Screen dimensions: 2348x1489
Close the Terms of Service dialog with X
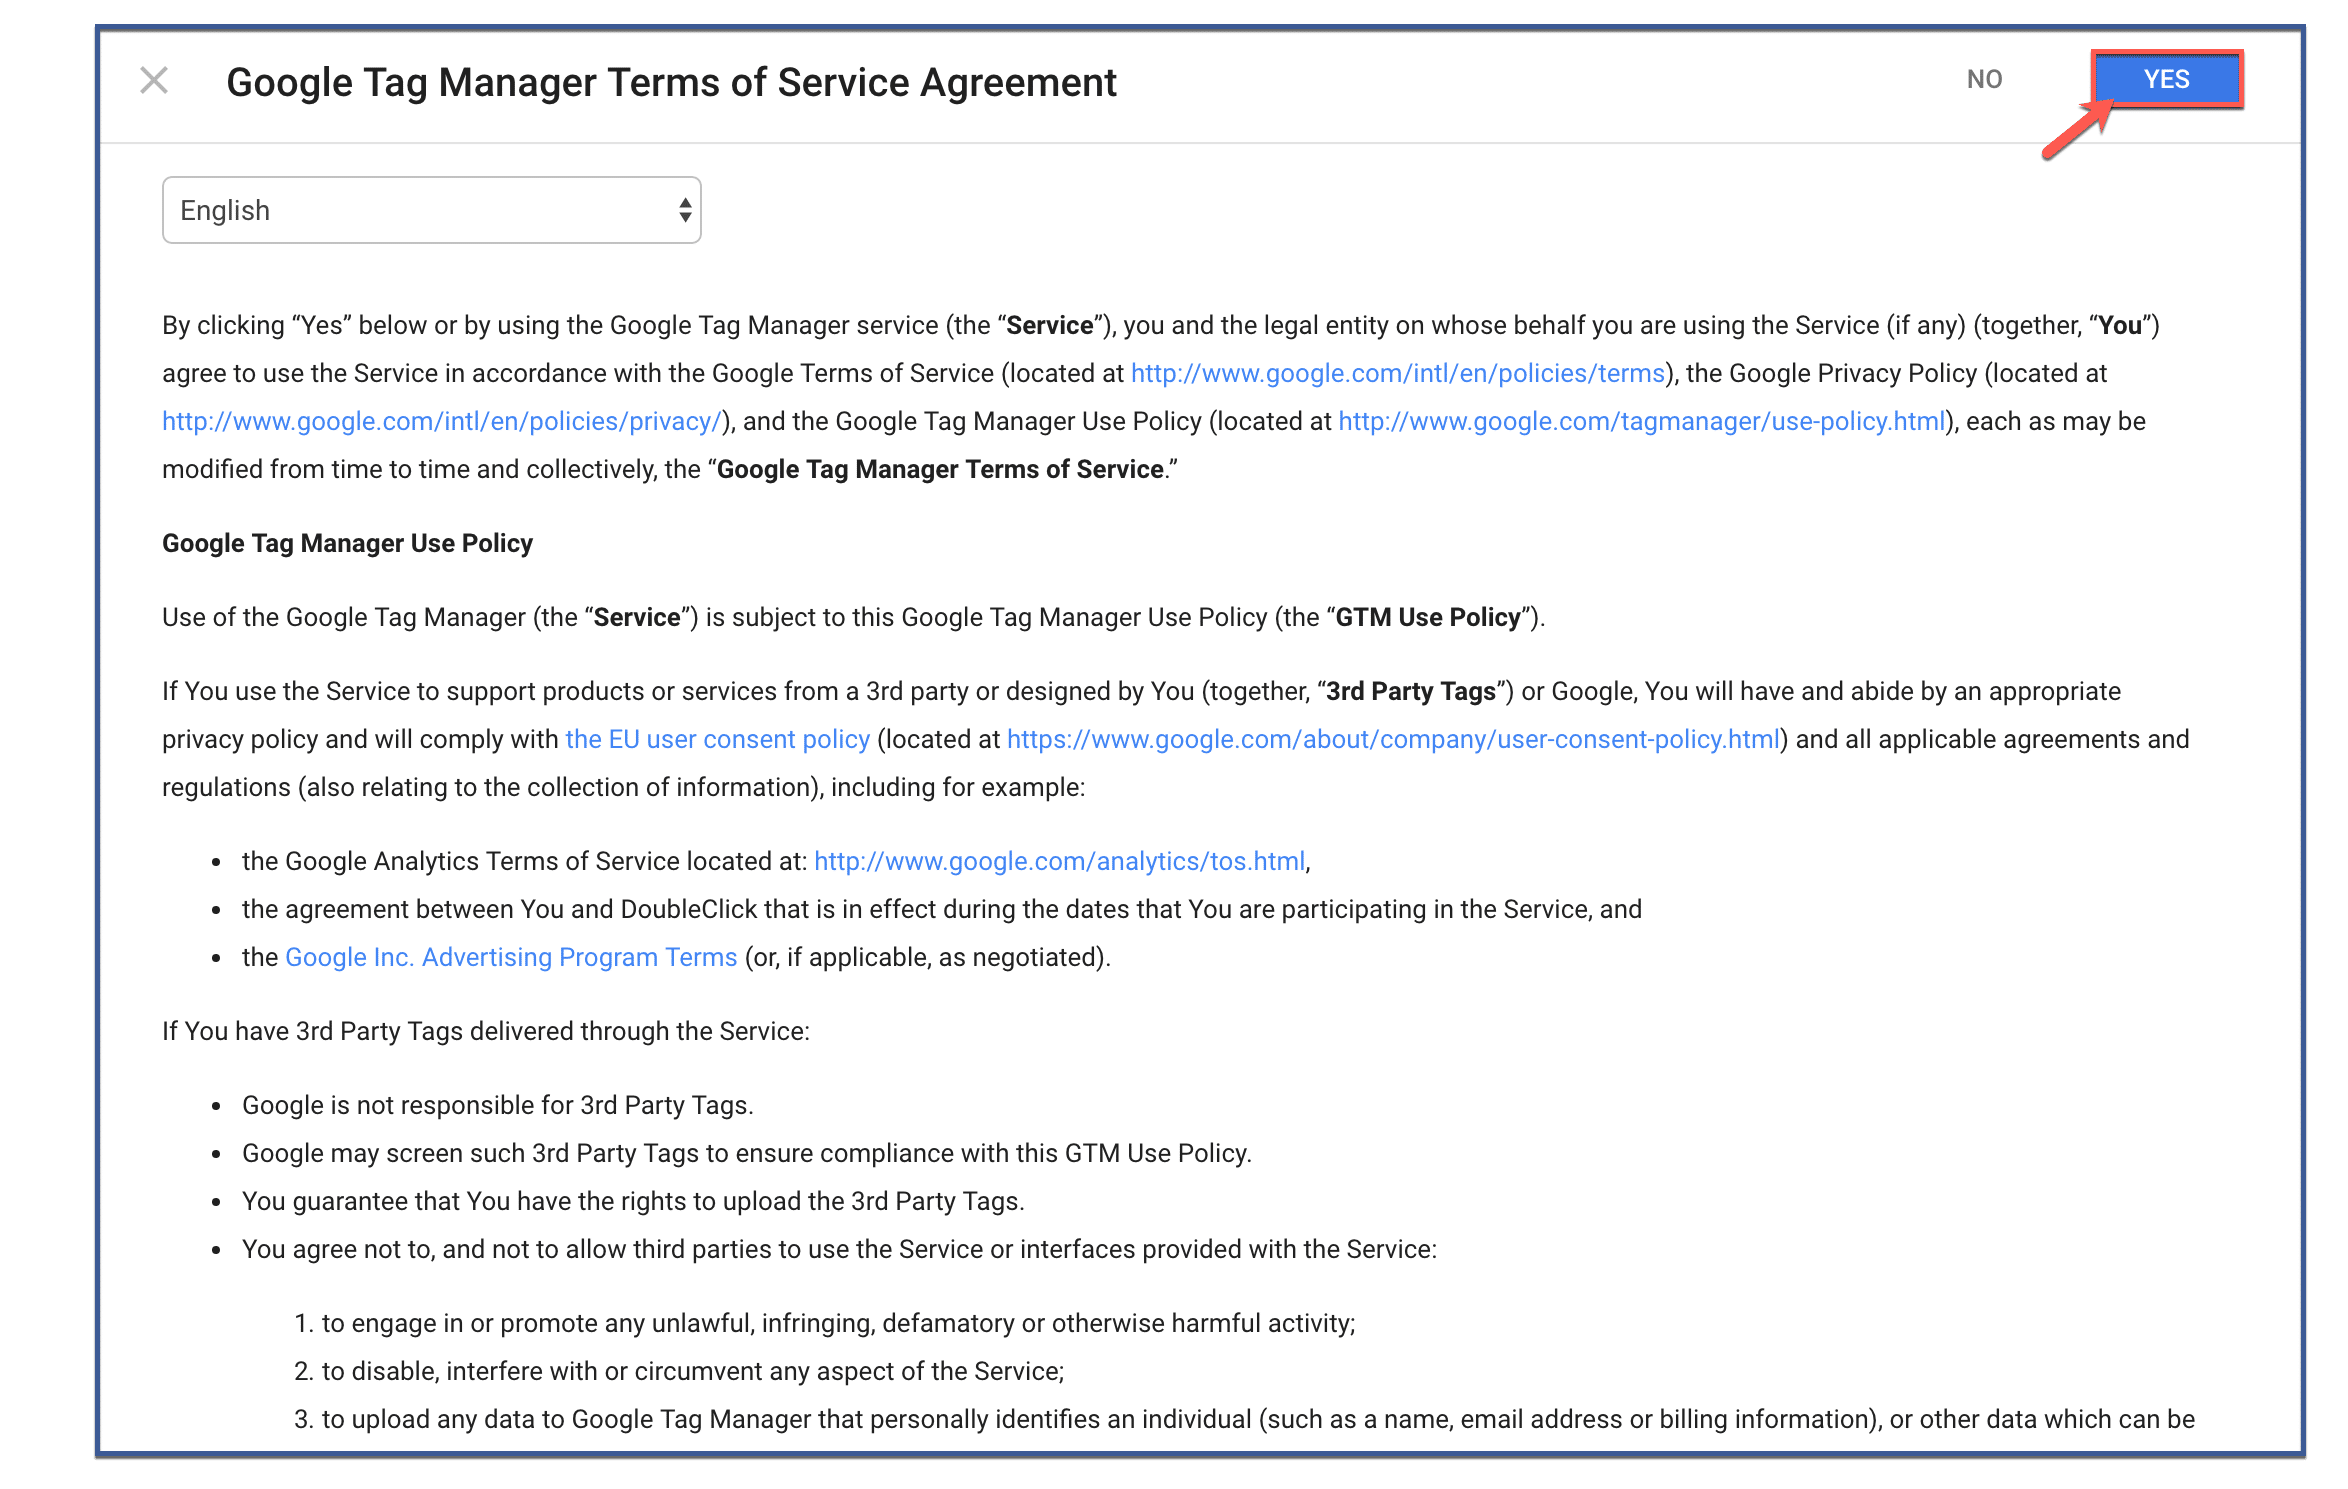154,80
